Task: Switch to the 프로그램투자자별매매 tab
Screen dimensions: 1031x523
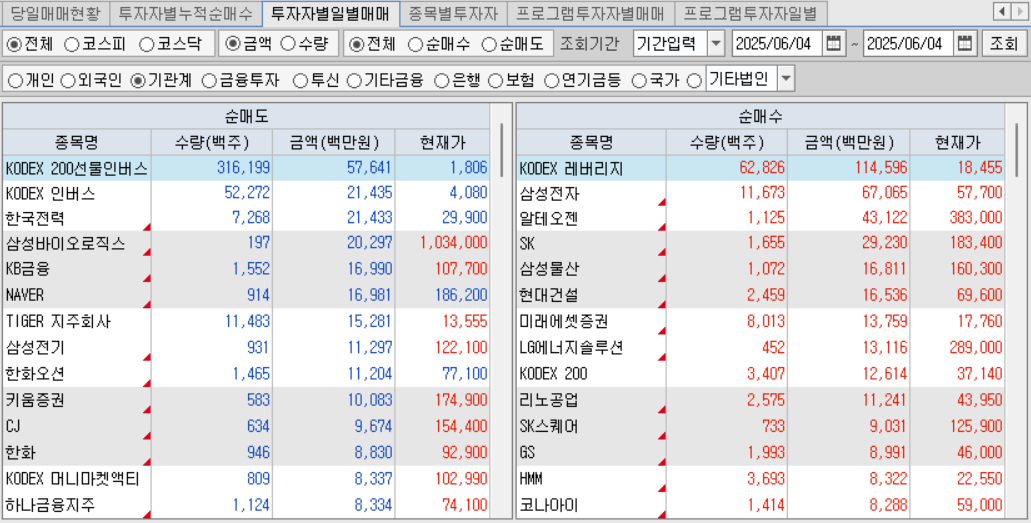Action: click(590, 12)
